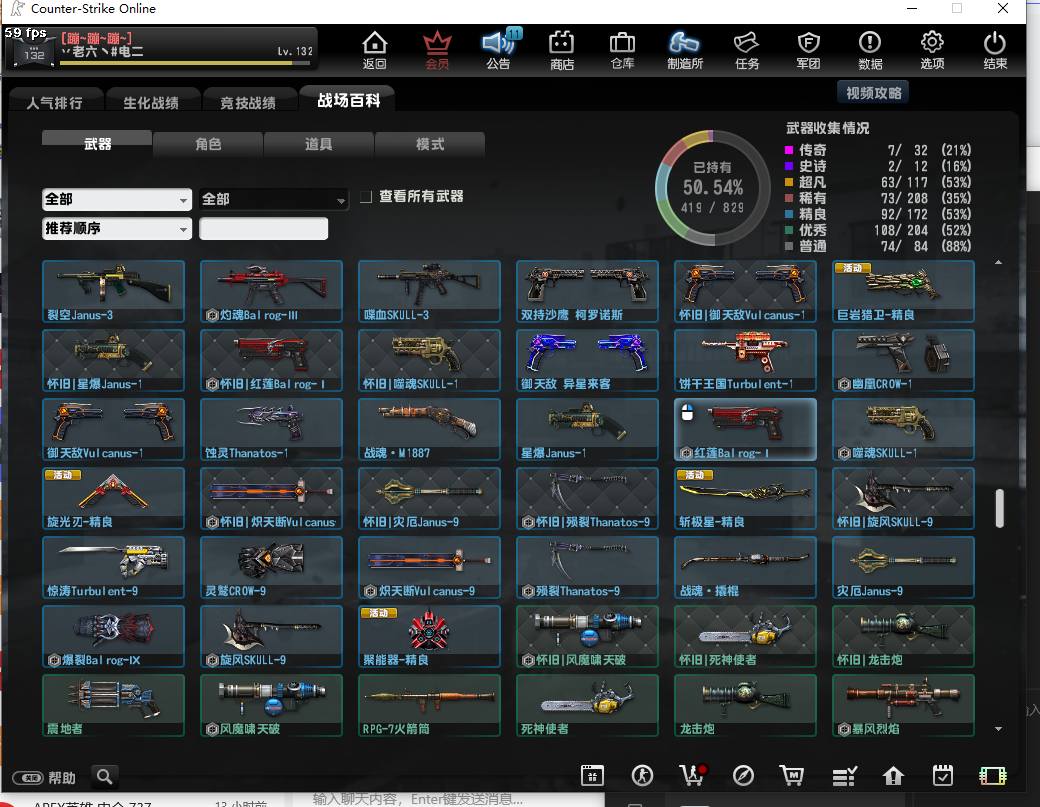This screenshot has height=807, width=1040.
Task: Select the RPG-7火箭筒 weapon card
Action: (x=429, y=705)
